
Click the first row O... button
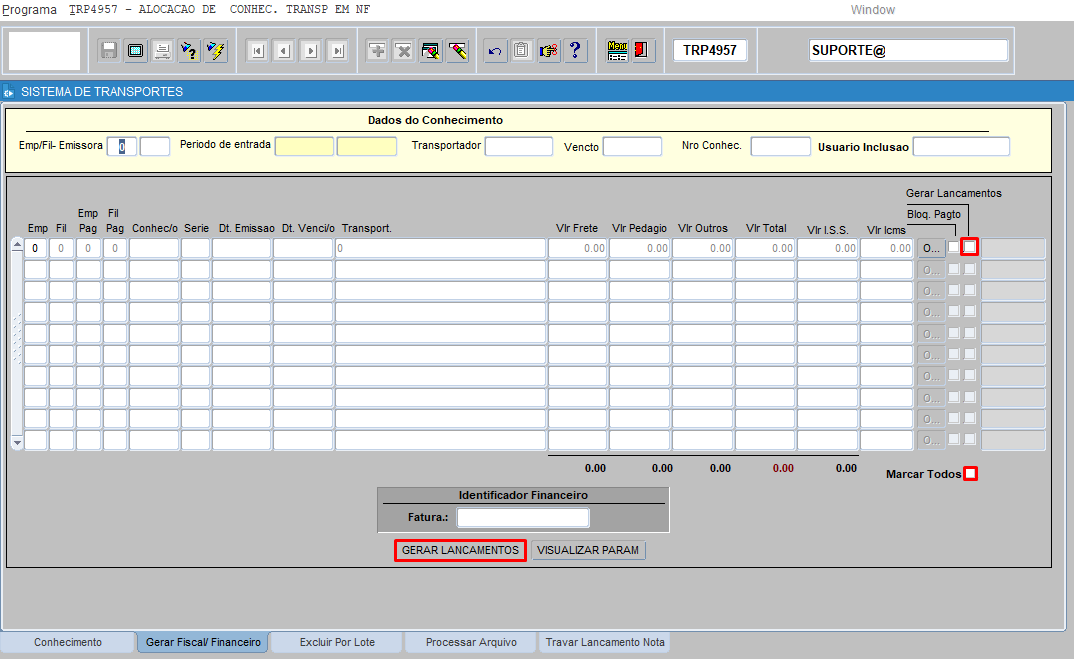coord(931,248)
